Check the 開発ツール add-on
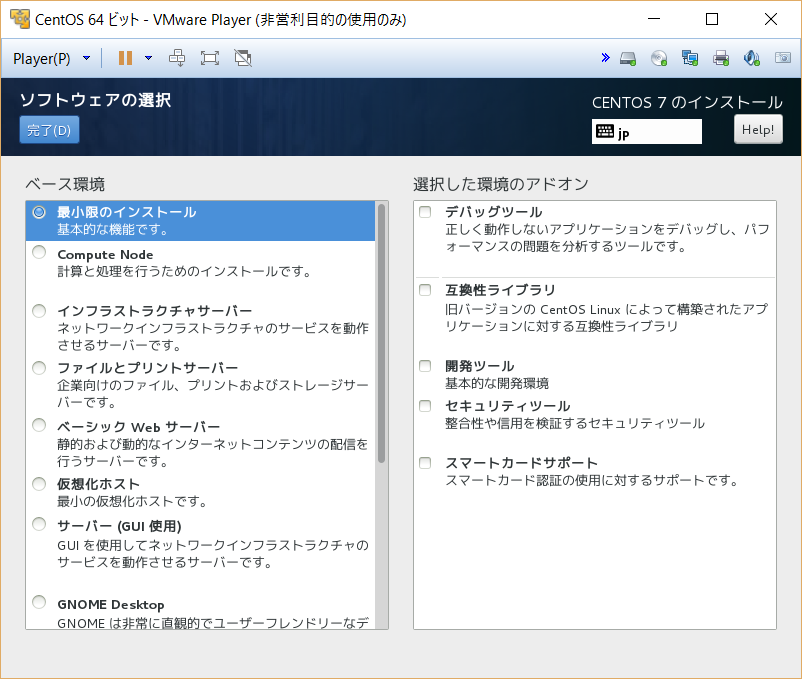 coord(424,364)
